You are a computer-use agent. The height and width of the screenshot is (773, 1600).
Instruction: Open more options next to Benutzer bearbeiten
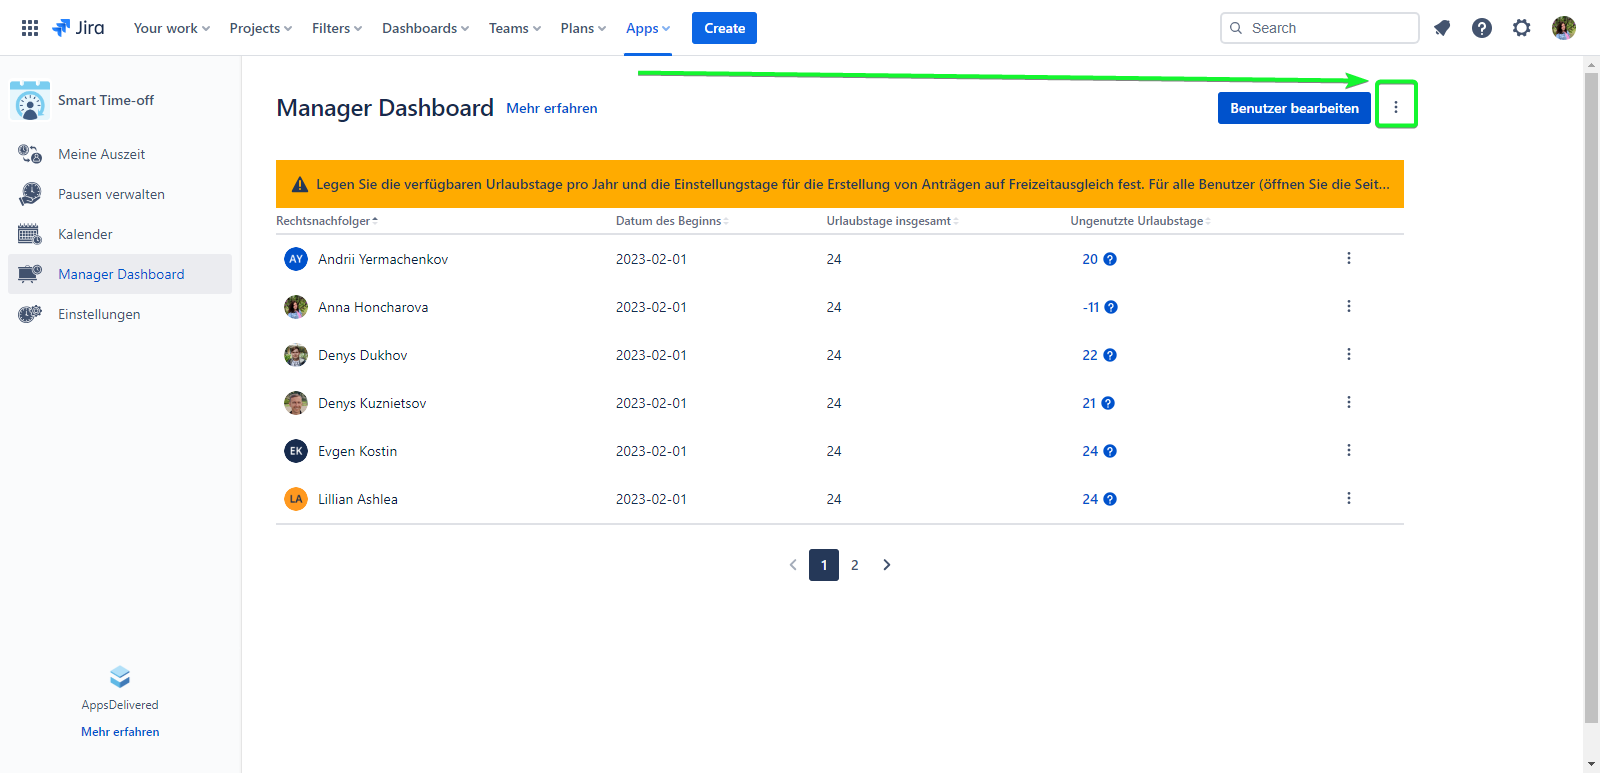click(1396, 107)
